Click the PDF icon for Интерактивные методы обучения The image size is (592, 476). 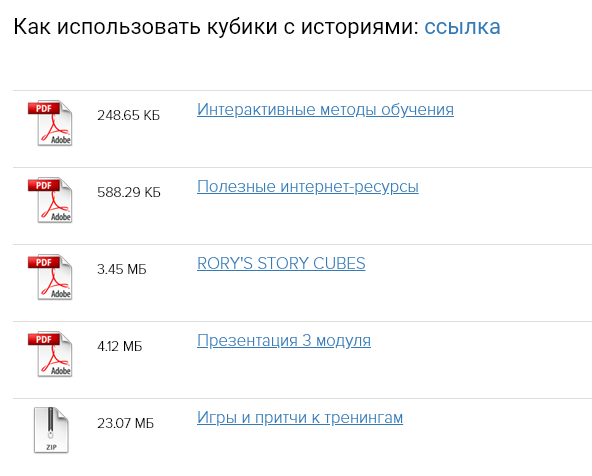point(50,123)
